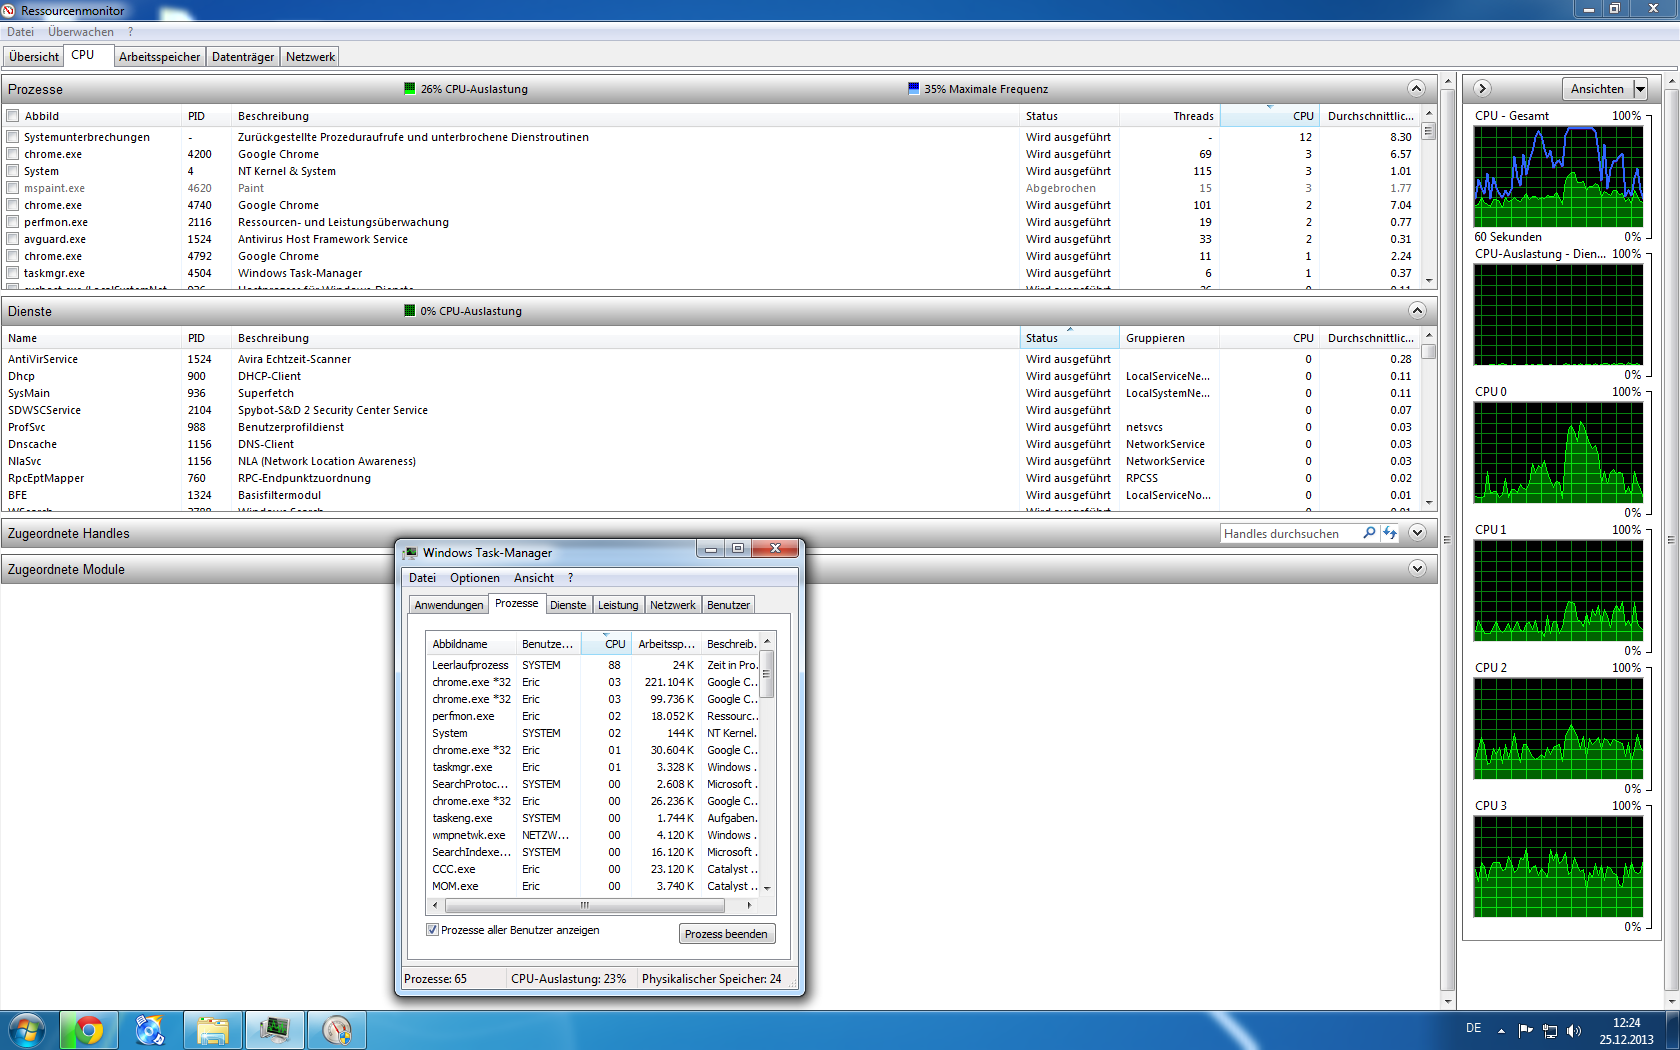Screen dimensions: 1680x1050
Task: Focus the Handles durchsuchen search field
Action: coord(1291,533)
